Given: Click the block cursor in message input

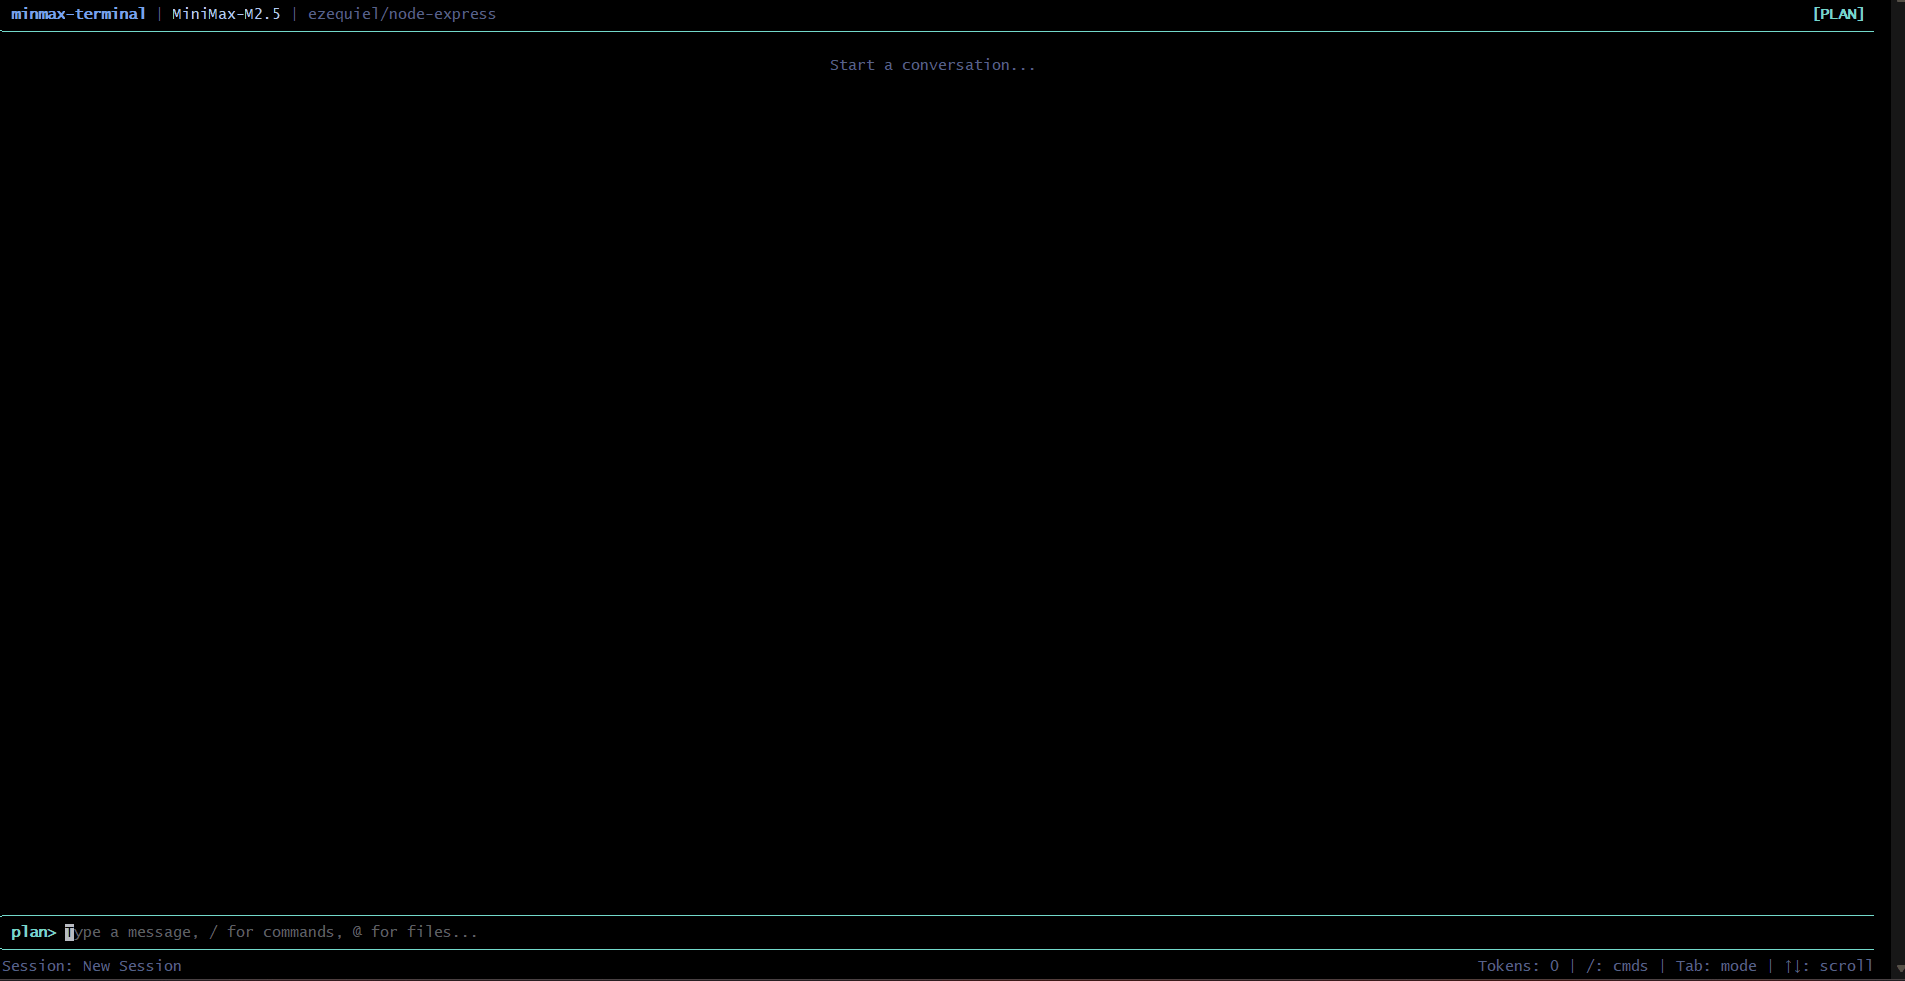Looking at the screenshot, I should (70, 932).
